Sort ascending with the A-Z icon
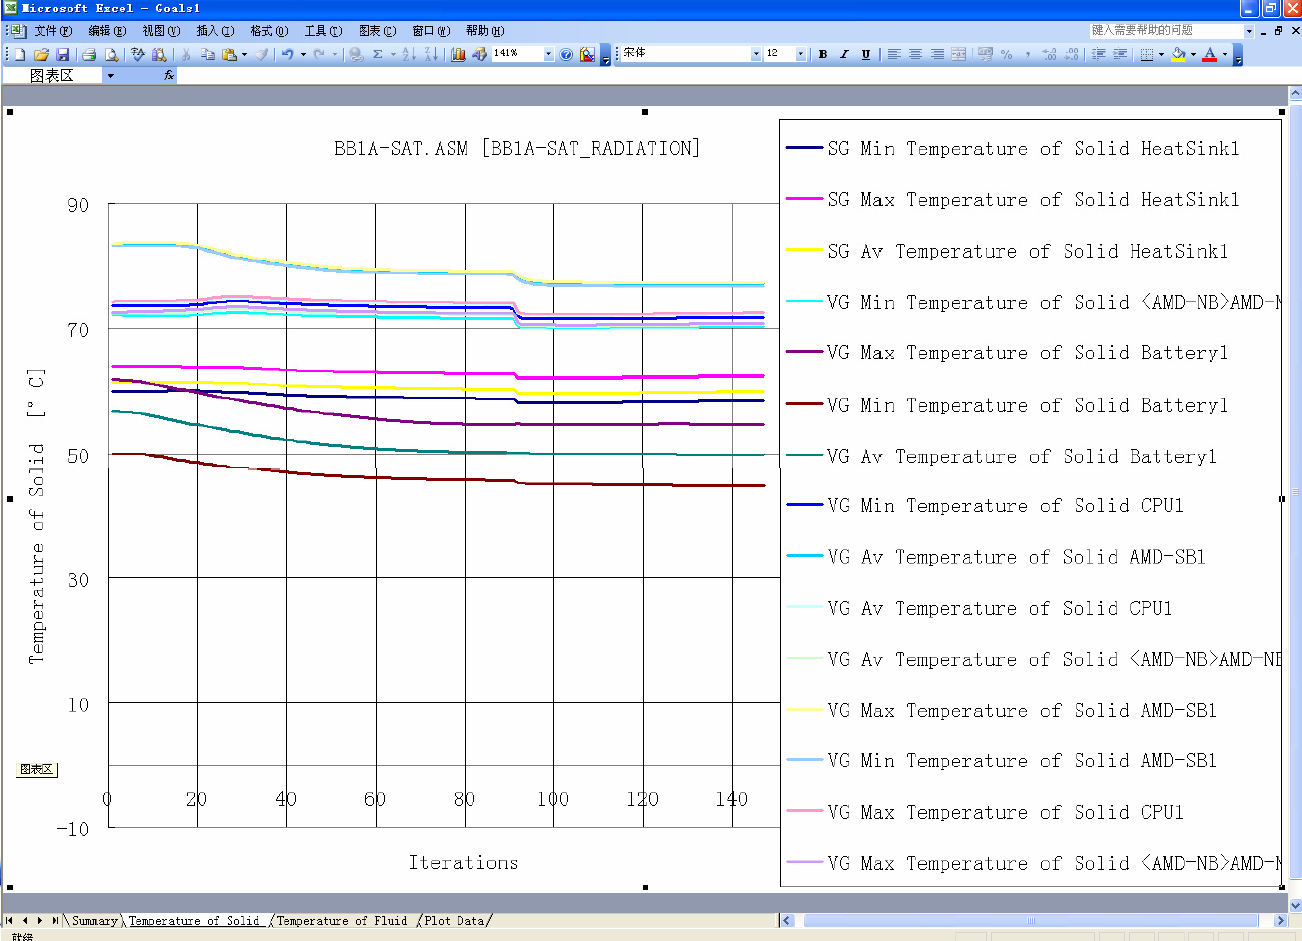This screenshot has width=1302, height=941. (x=409, y=54)
